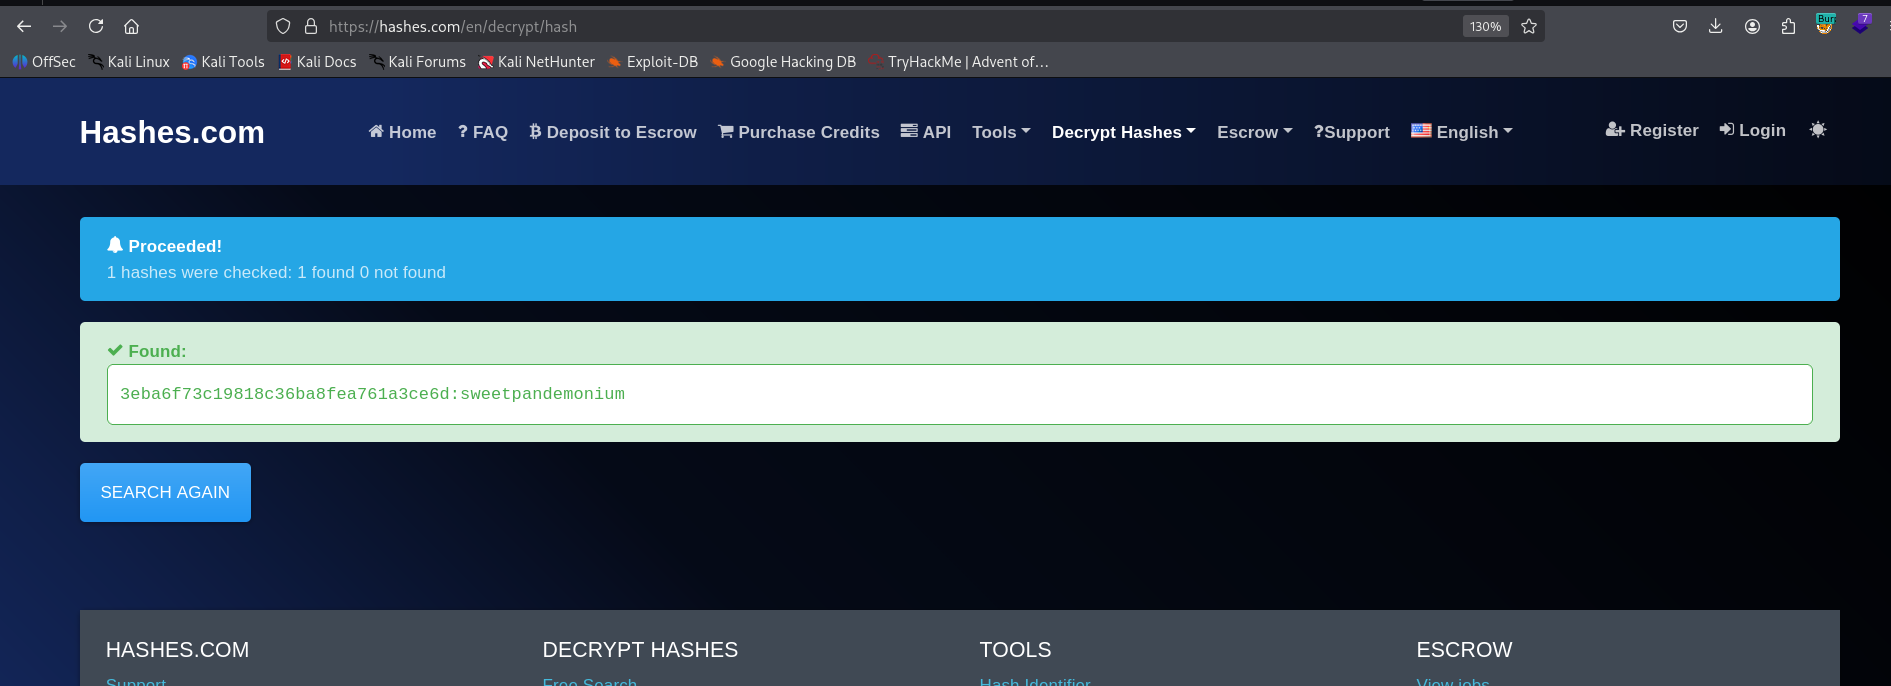Bookmark this page with star icon
The image size is (1891, 686).
[1529, 26]
